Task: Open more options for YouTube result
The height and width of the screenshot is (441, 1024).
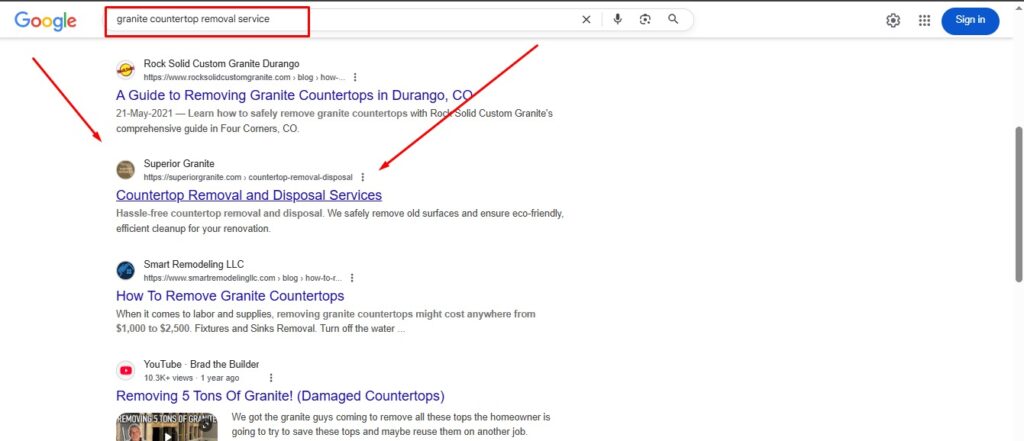Action: [x=271, y=378]
